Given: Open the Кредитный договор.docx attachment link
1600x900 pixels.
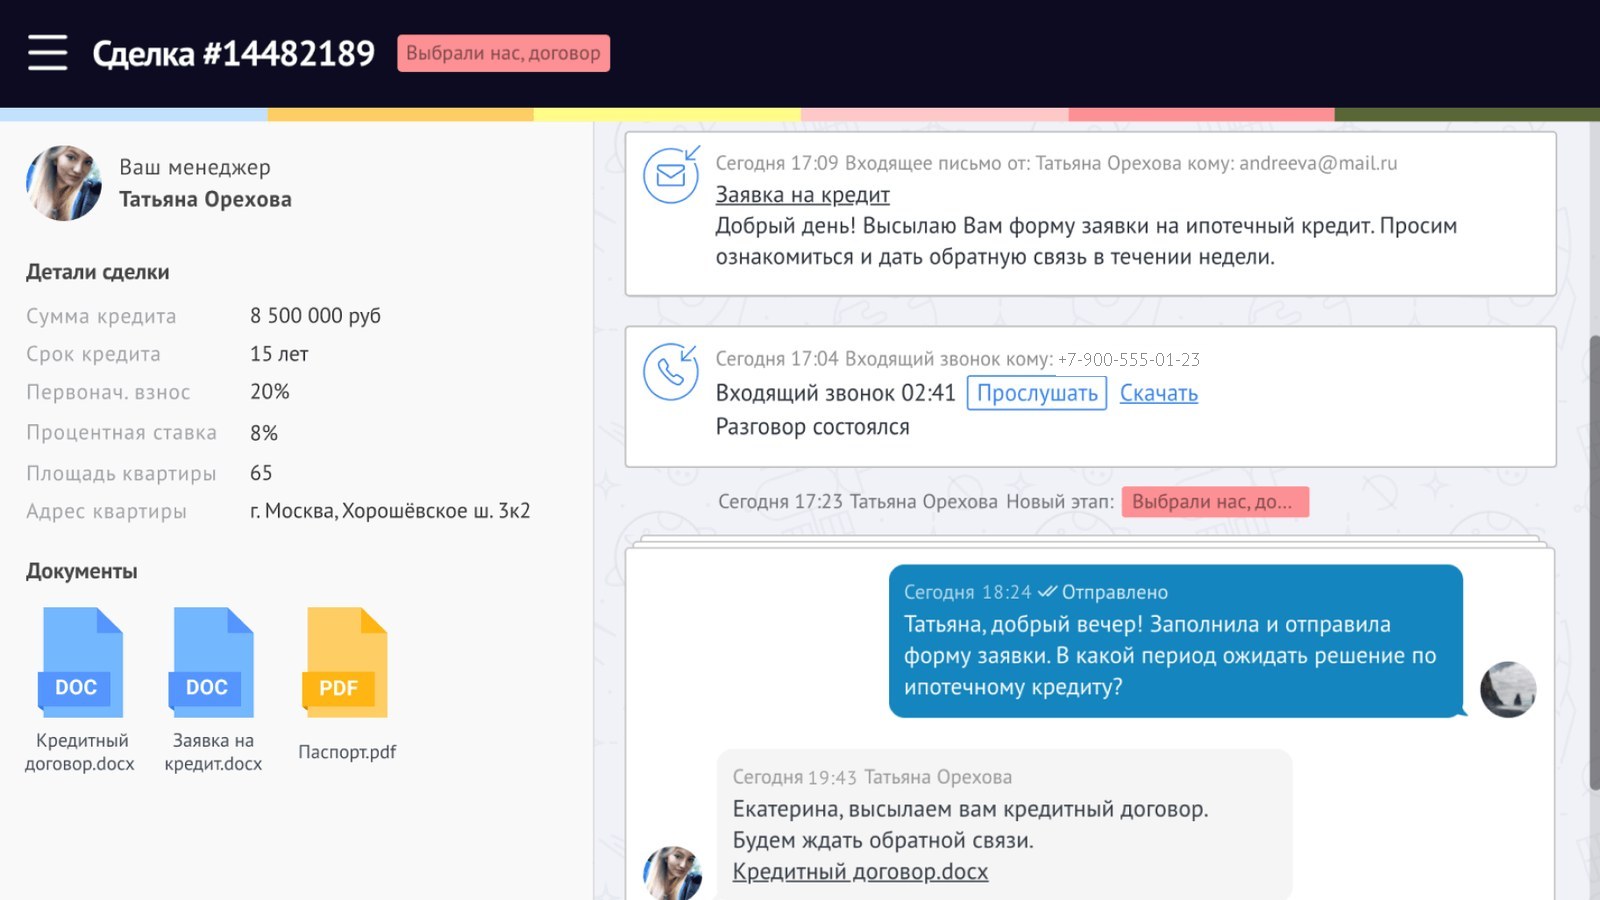Looking at the screenshot, I should click(860, 871).
